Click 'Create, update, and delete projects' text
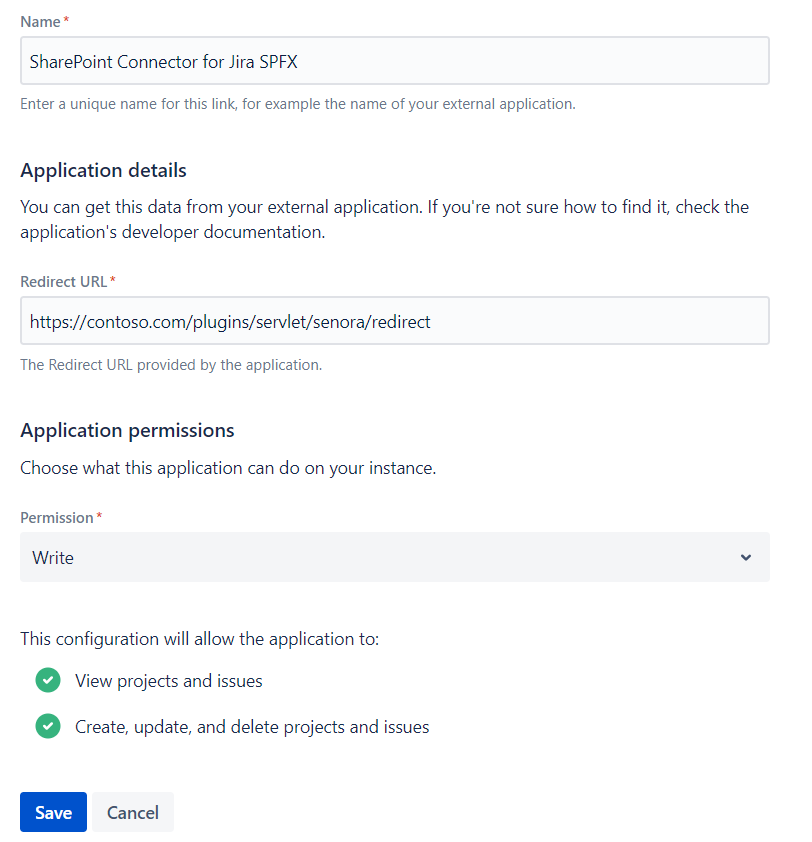 tap(252, 727)
